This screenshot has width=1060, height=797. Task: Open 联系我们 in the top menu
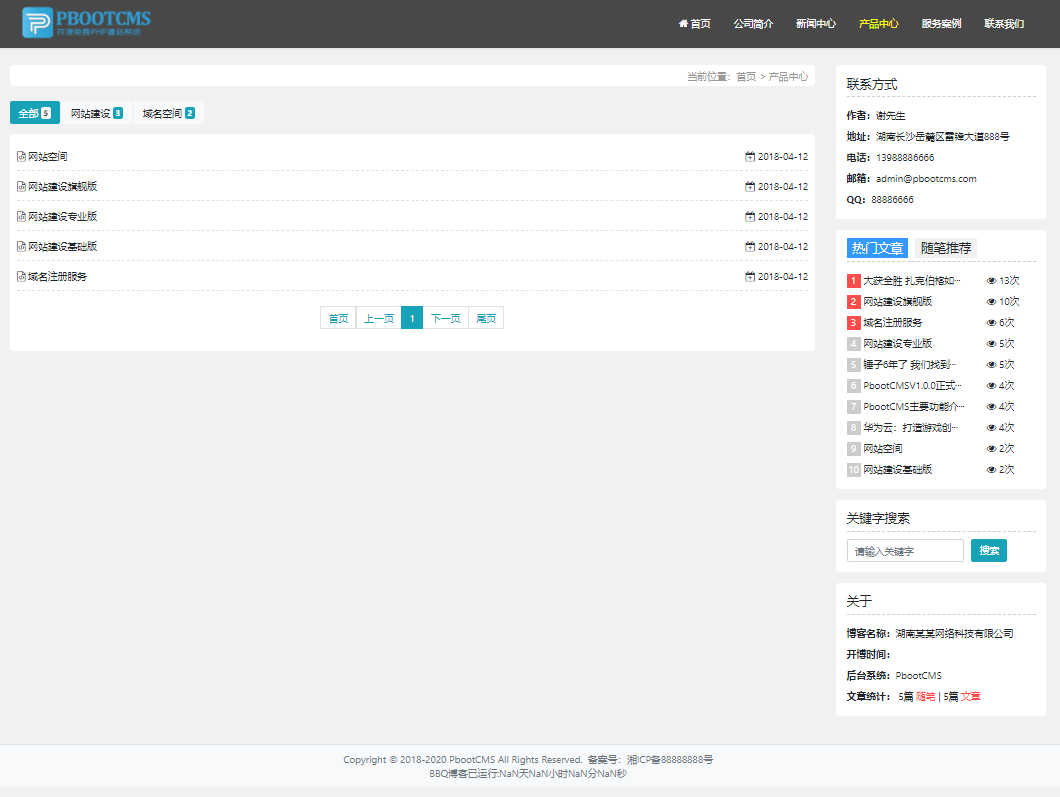[x=1004, y=24]
